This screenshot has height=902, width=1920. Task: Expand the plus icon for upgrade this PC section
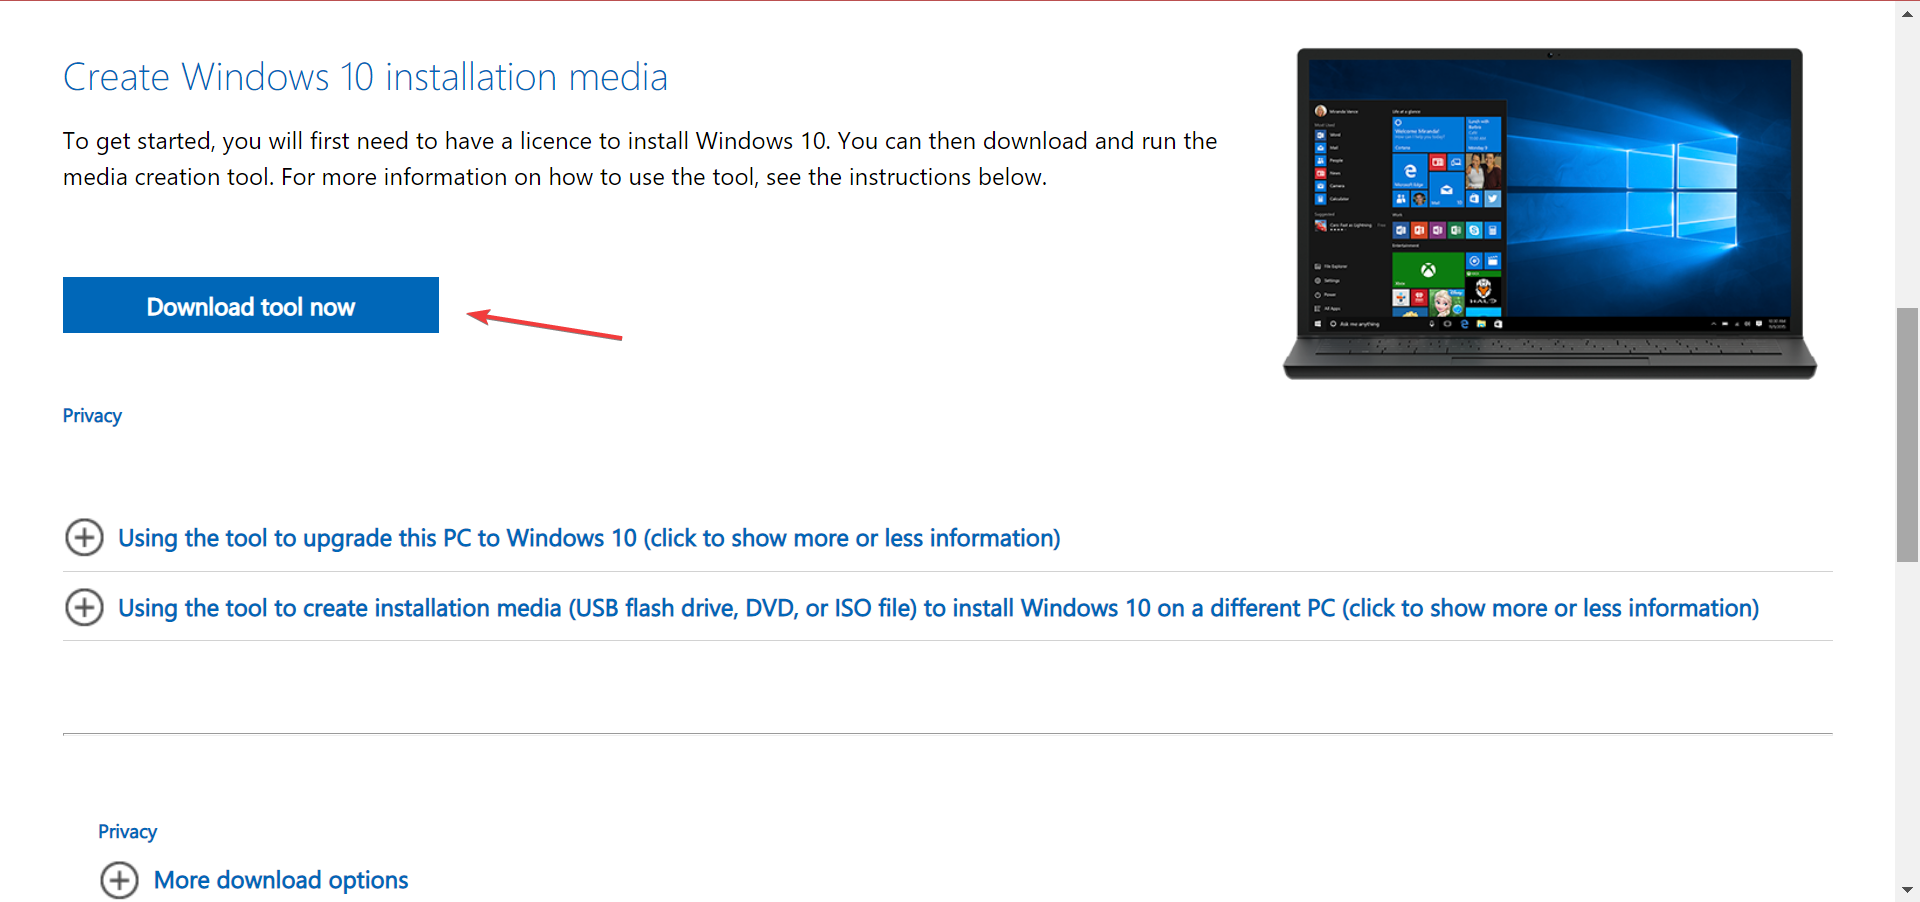pos(84,538)
